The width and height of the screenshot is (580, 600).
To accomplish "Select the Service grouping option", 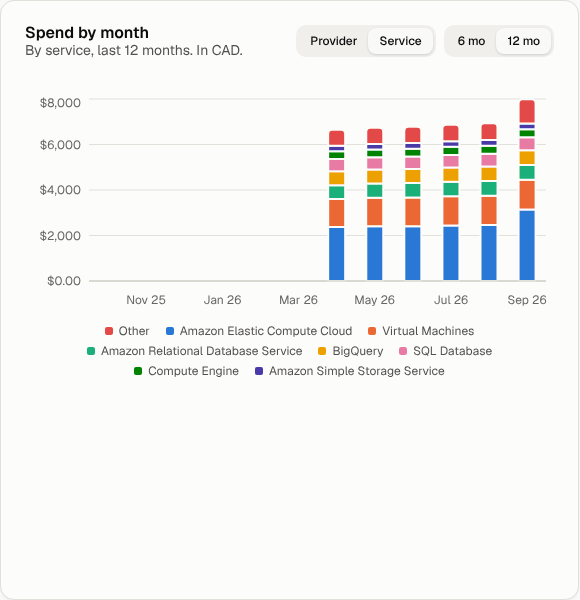I will pos(400,41).
